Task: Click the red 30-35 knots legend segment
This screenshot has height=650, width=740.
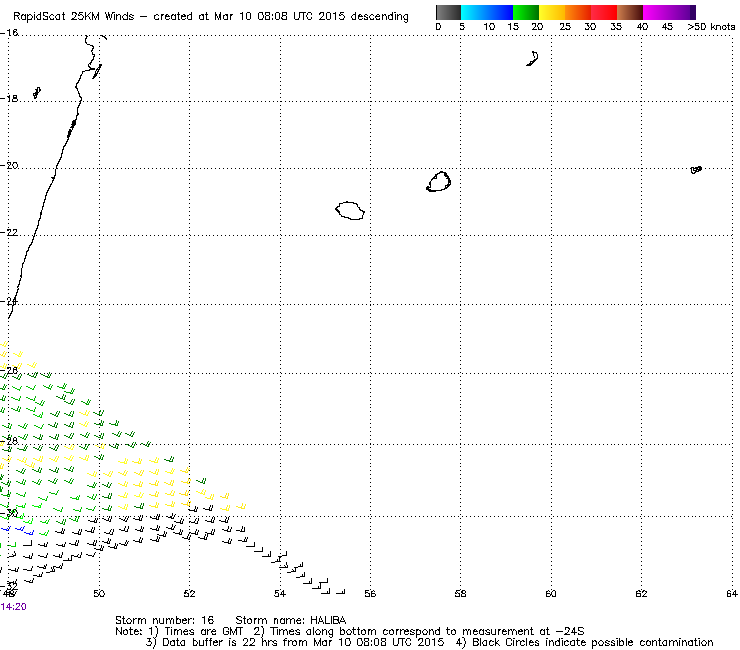Action: (604, 12)
